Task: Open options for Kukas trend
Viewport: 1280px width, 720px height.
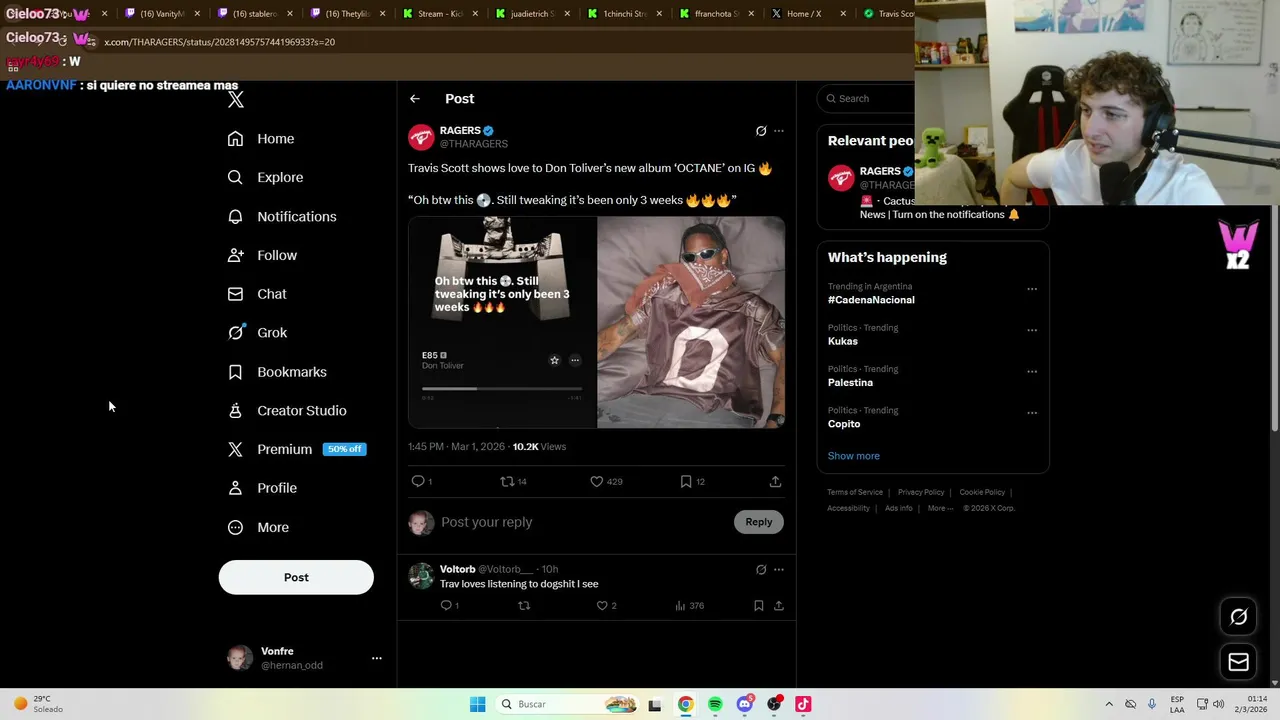Action: pos(1032,330)
